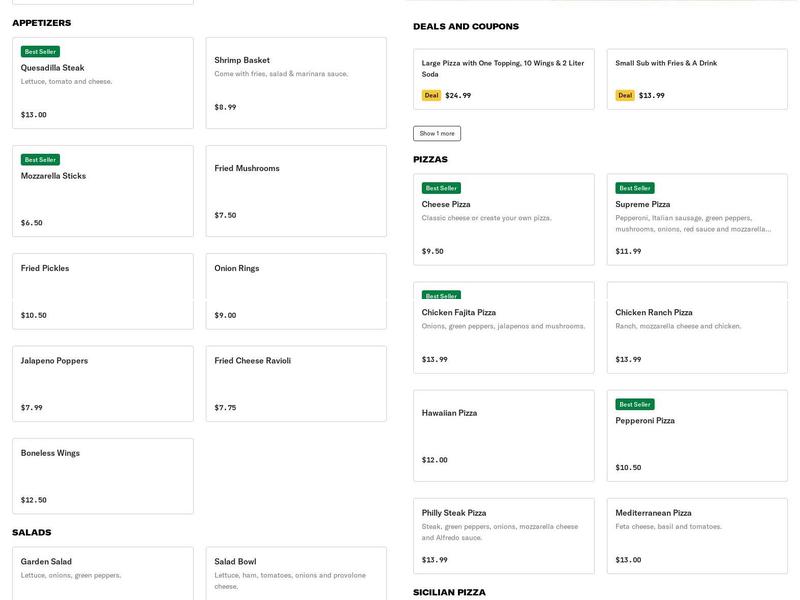Open the Fried Pickles item

[102, 291]
